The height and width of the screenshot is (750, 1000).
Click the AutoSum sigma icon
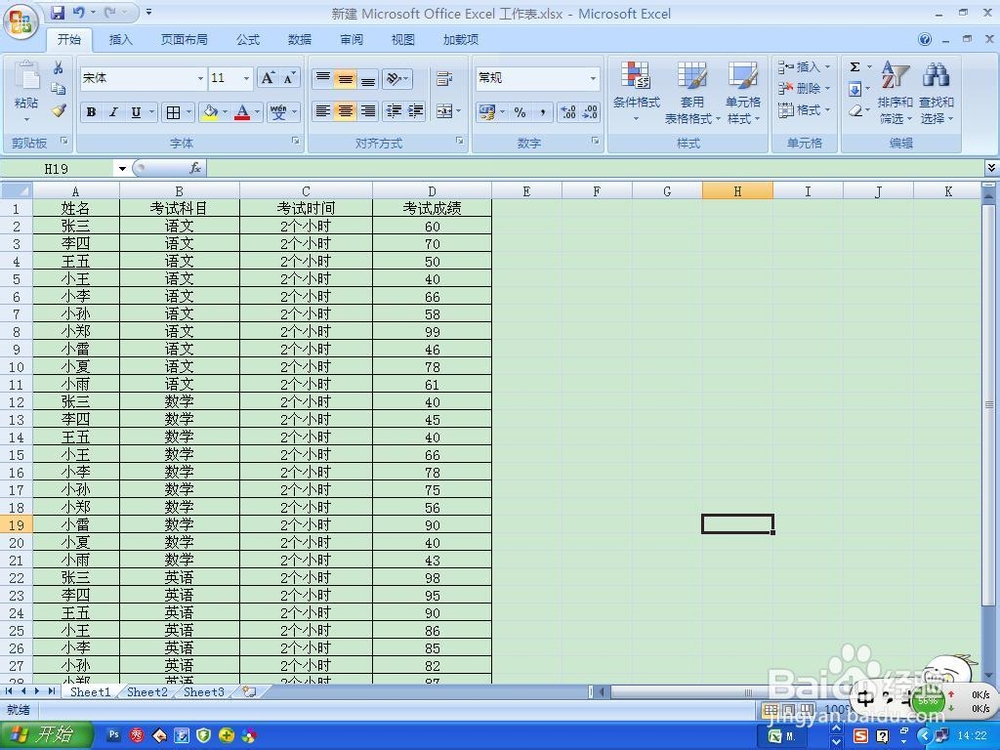point(855,66)
